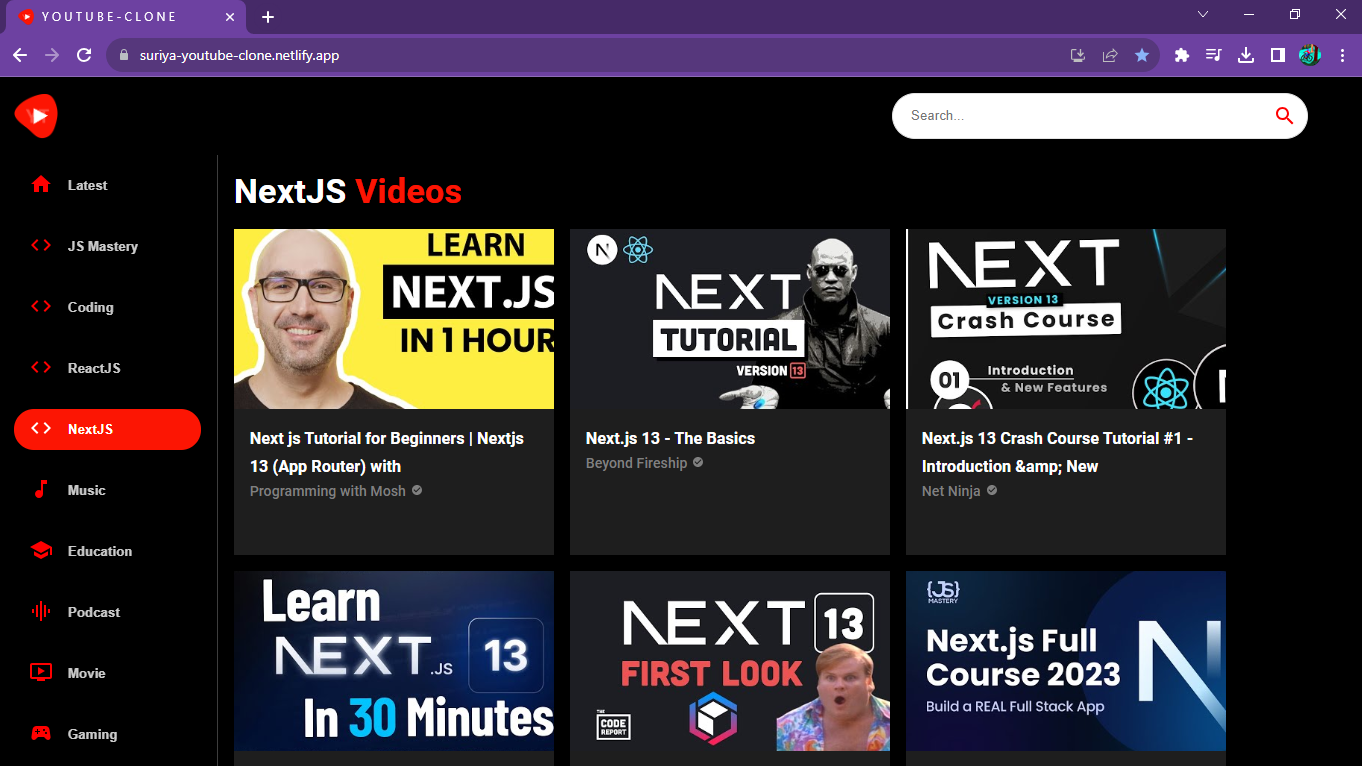Reload the page
Image resolution: width=1362 pixels, height=766 pixels.
click(84, 55)
